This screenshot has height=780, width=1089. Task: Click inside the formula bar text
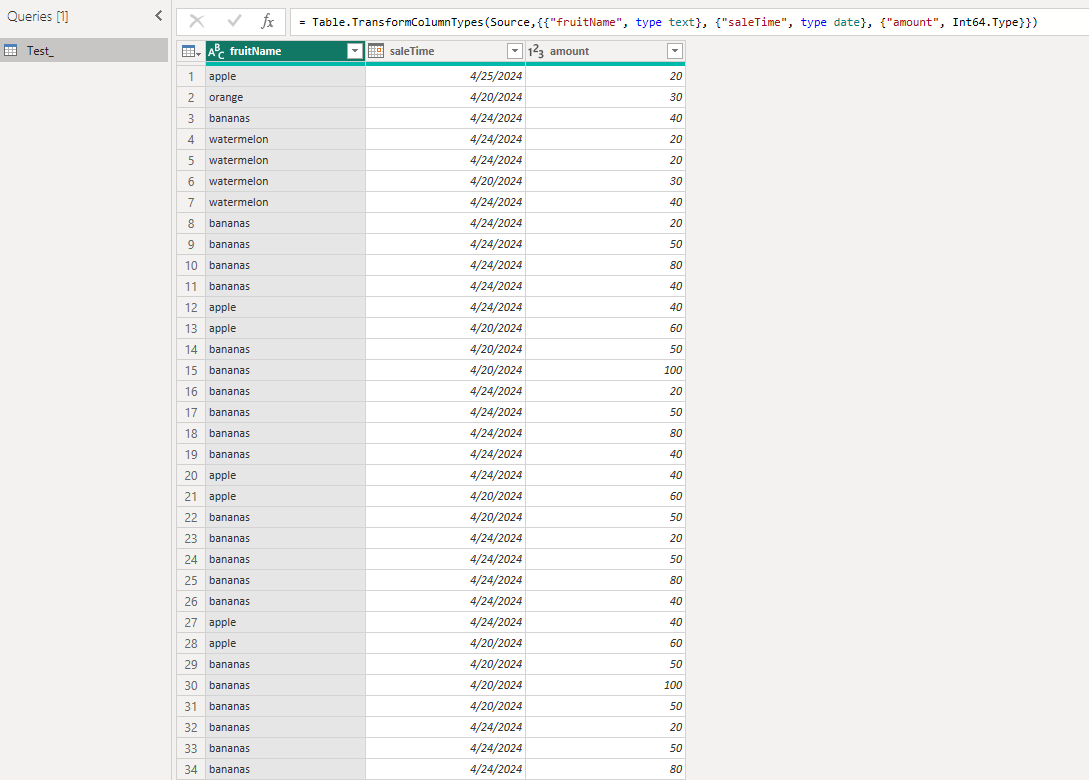[x=667, y=22]
